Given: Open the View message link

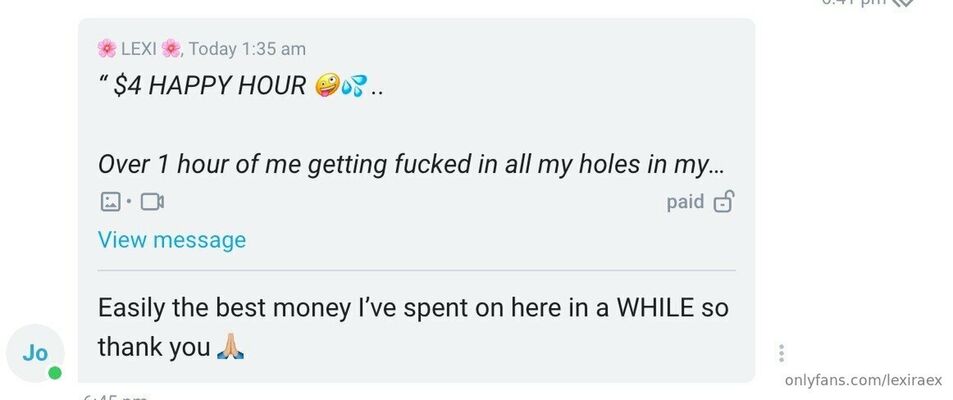Looking at the screenshot, I should point(172,240).
